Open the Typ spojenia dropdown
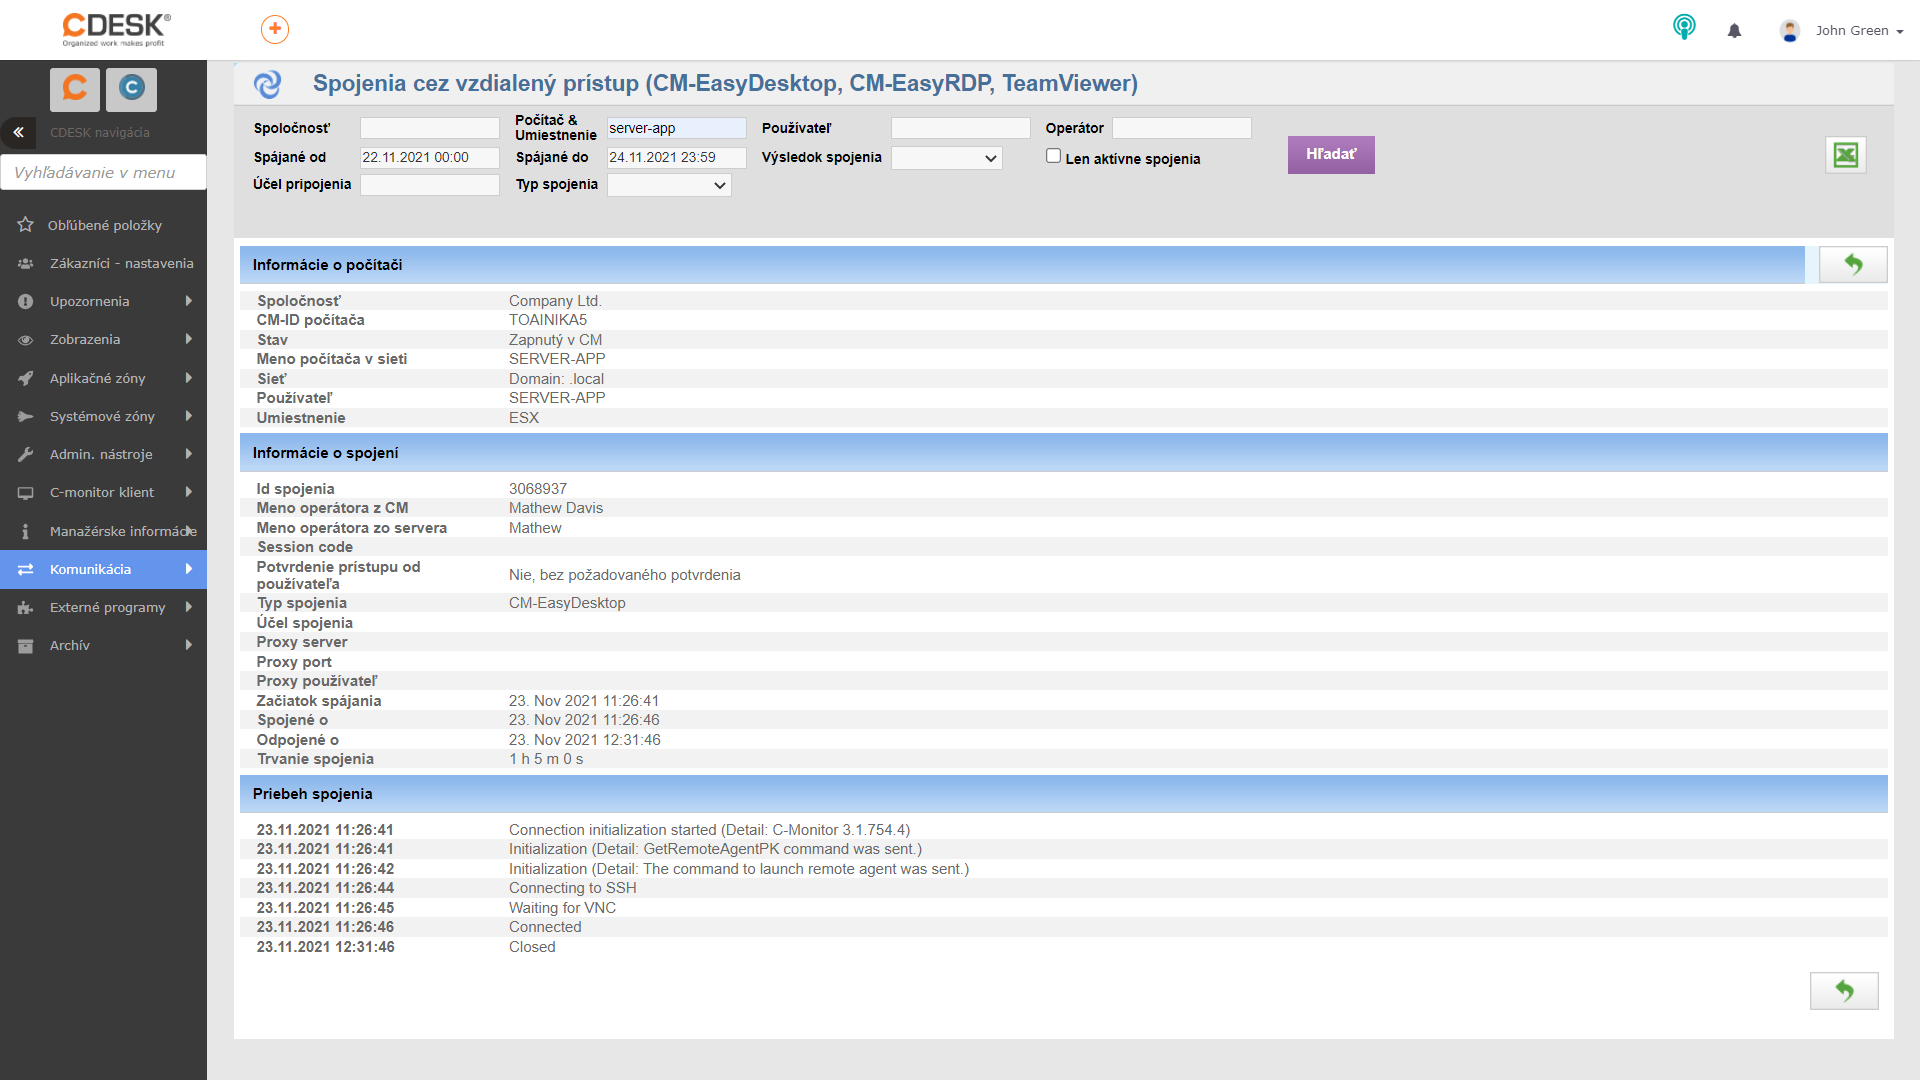 [669, 185]
